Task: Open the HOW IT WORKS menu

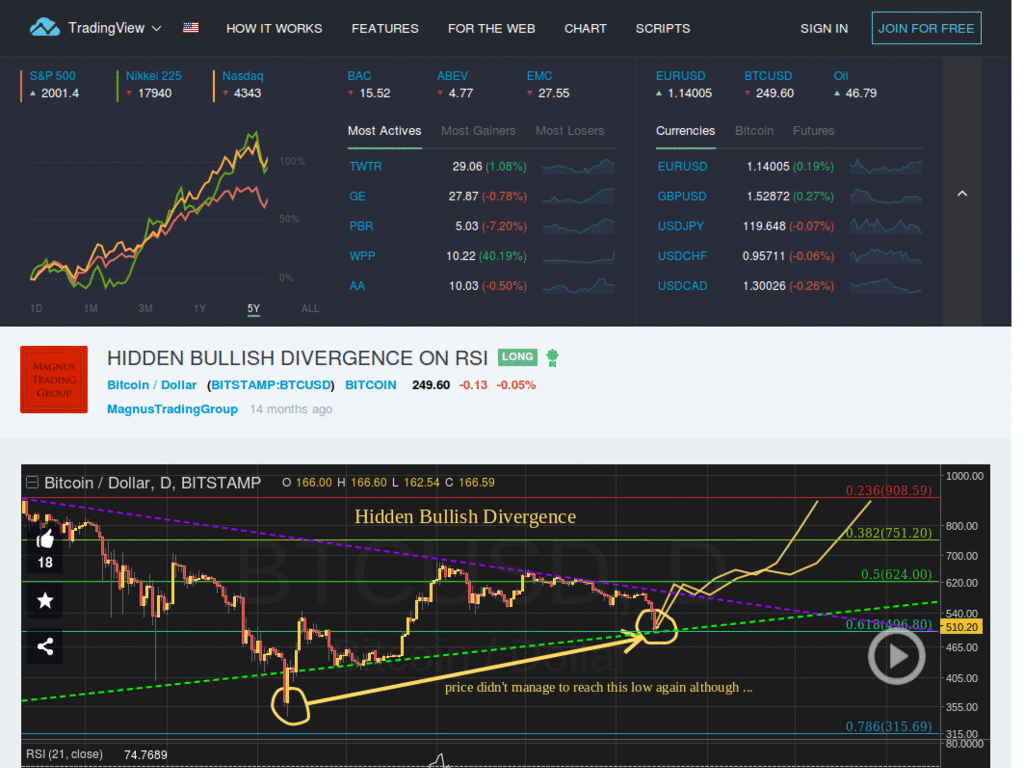Action: click(274, 29)
